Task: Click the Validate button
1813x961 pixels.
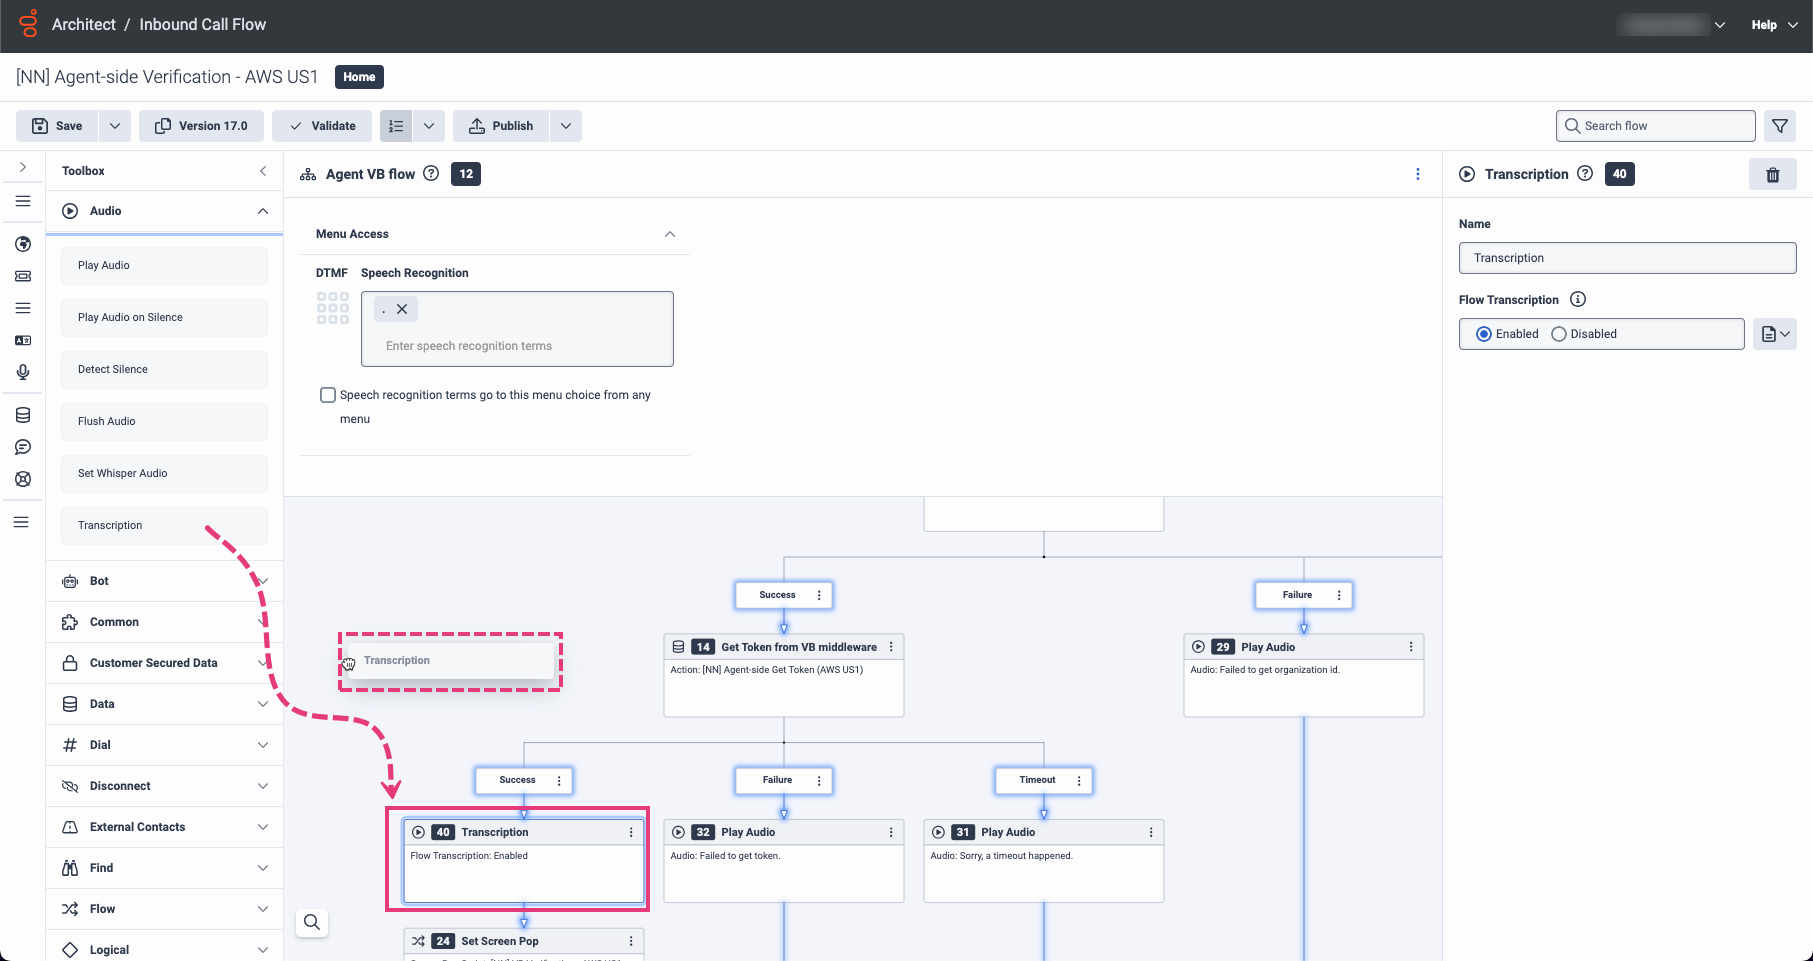Action: coord(322,126)
